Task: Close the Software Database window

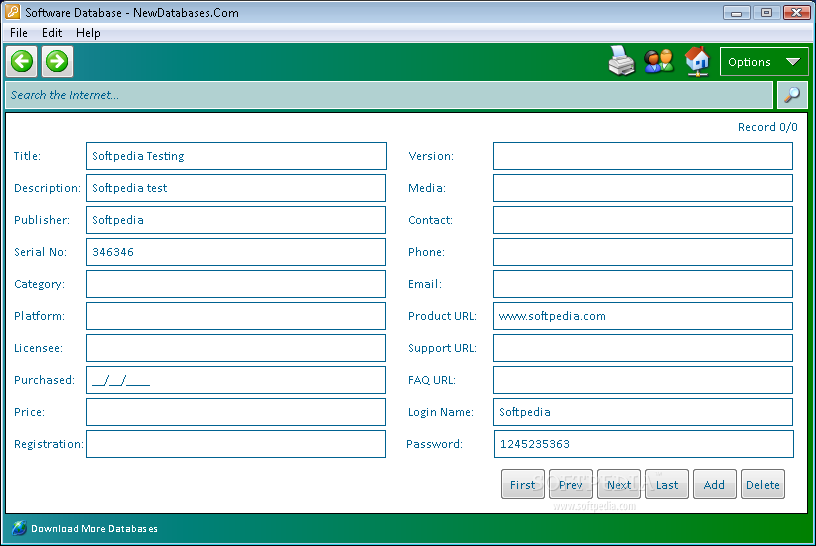Action: 796,12
